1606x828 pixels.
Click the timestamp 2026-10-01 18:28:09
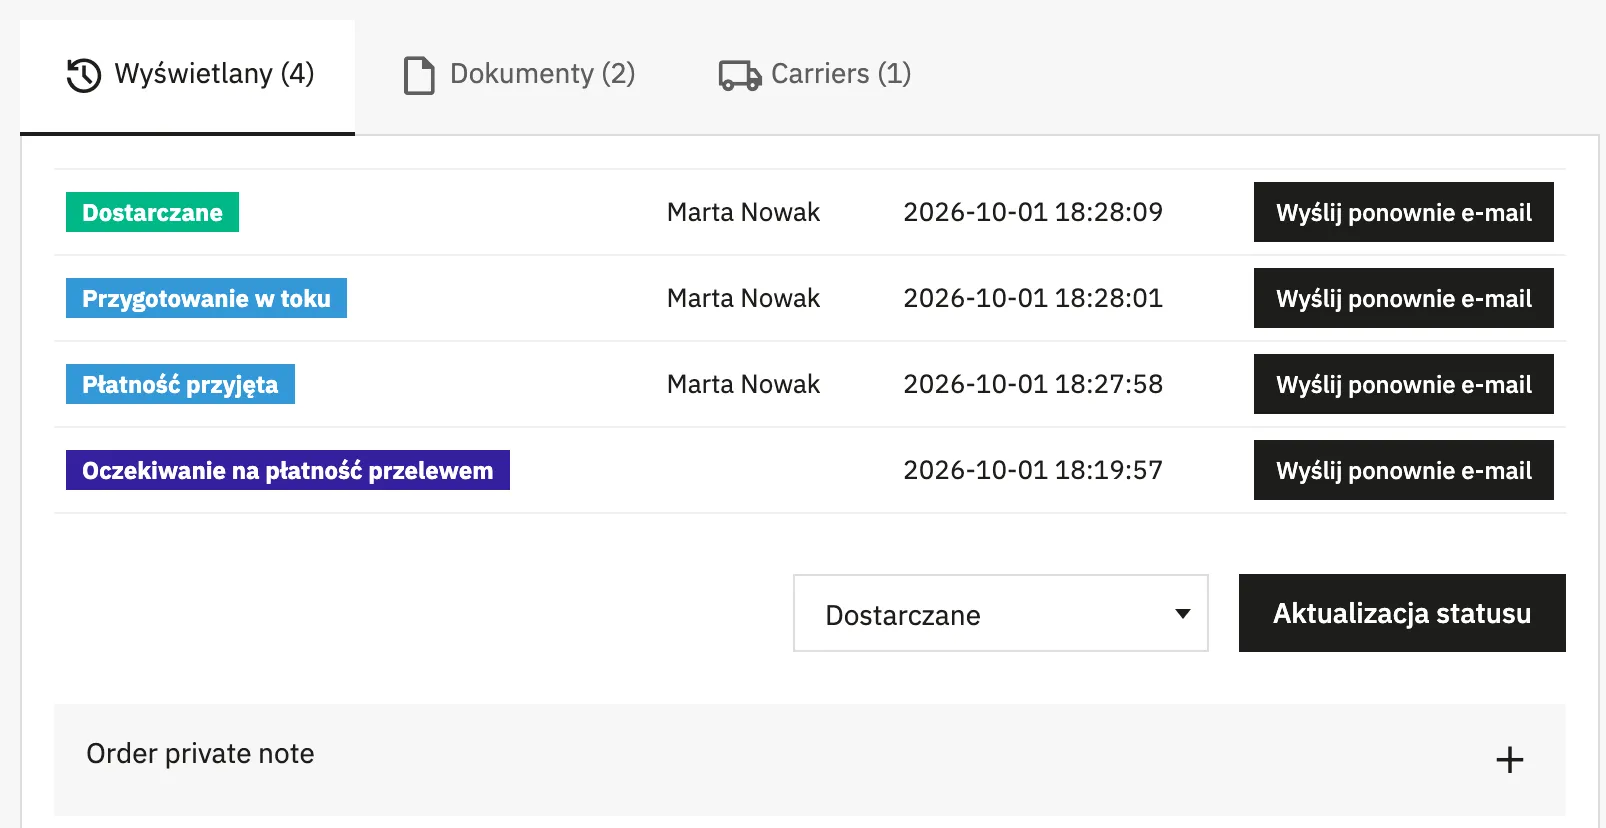pos(1033,212)
